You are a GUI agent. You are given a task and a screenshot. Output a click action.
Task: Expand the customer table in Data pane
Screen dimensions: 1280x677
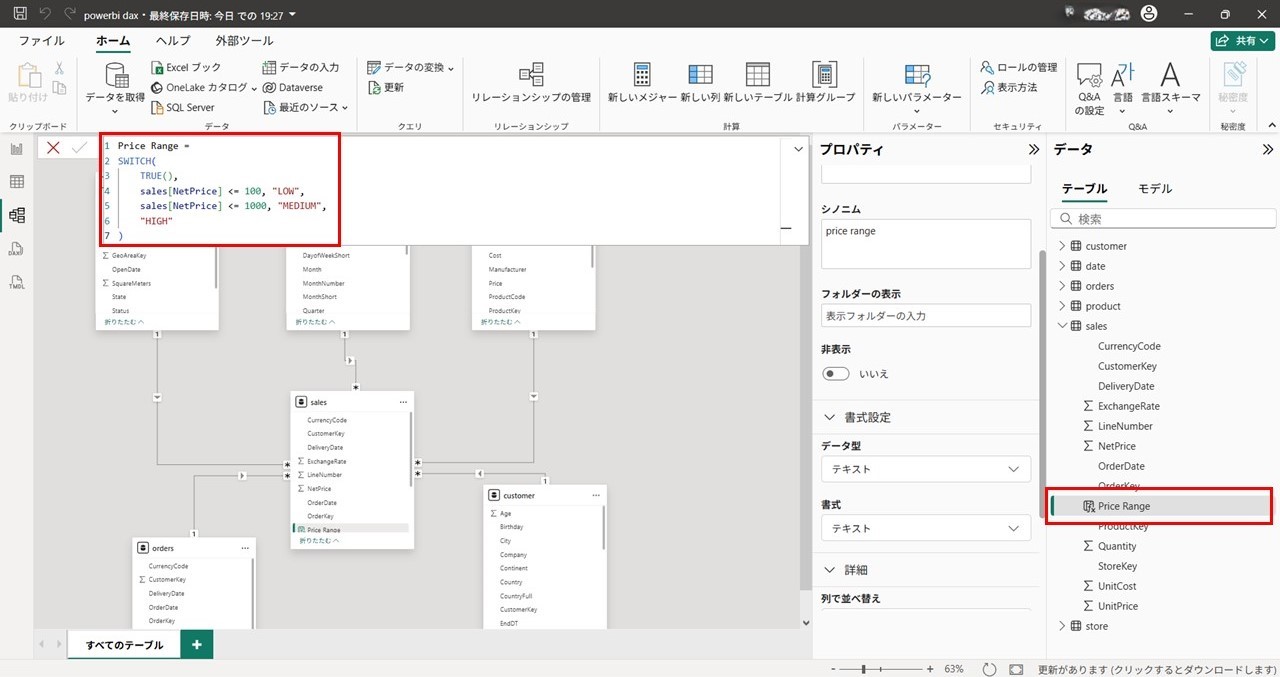tap(1062, 246)
